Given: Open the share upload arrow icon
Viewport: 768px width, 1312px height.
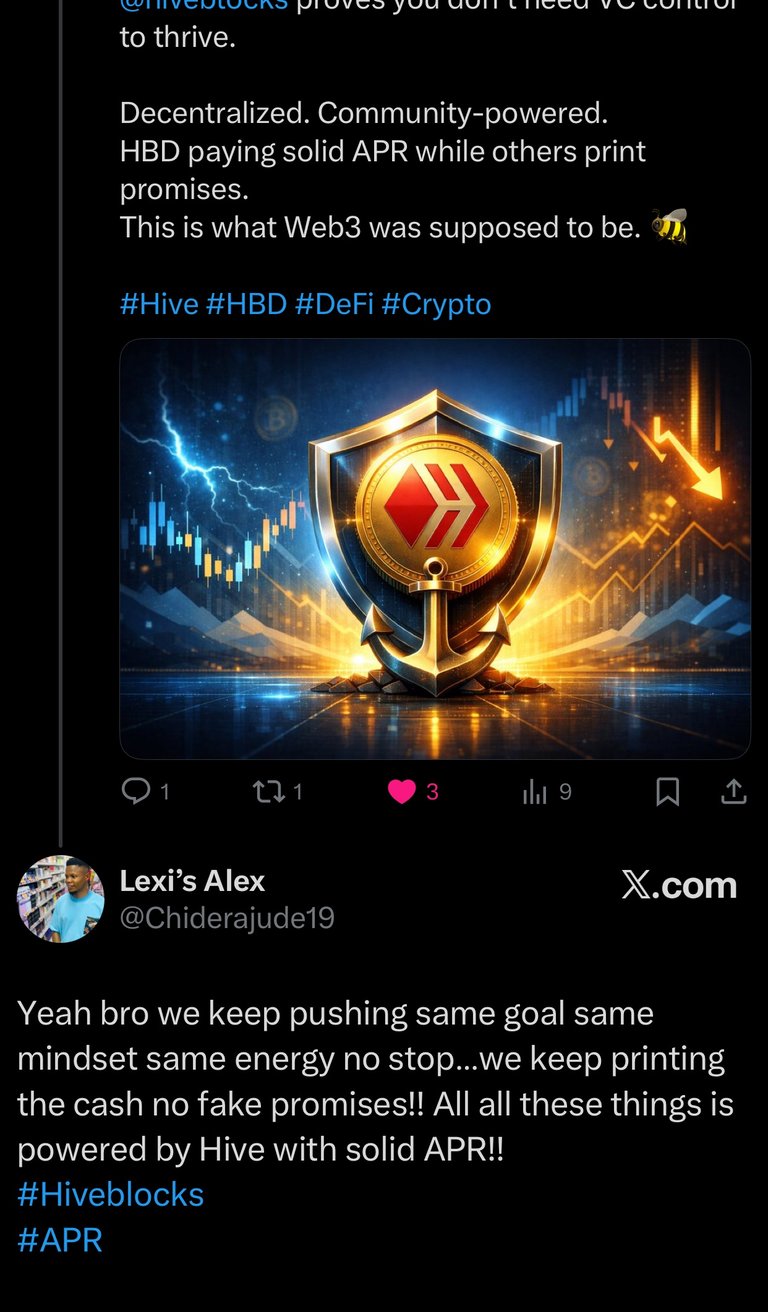Looking at the screenshot, I should (x=734, y=792).
